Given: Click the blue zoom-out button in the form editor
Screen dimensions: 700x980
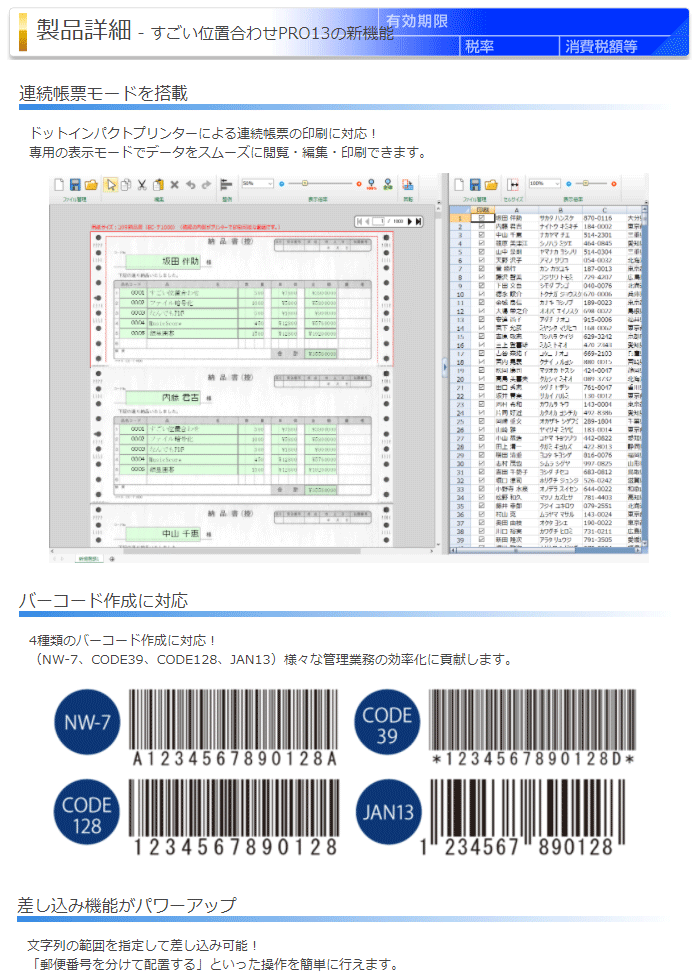Looking at the screenshot, I should click(282, 184).
